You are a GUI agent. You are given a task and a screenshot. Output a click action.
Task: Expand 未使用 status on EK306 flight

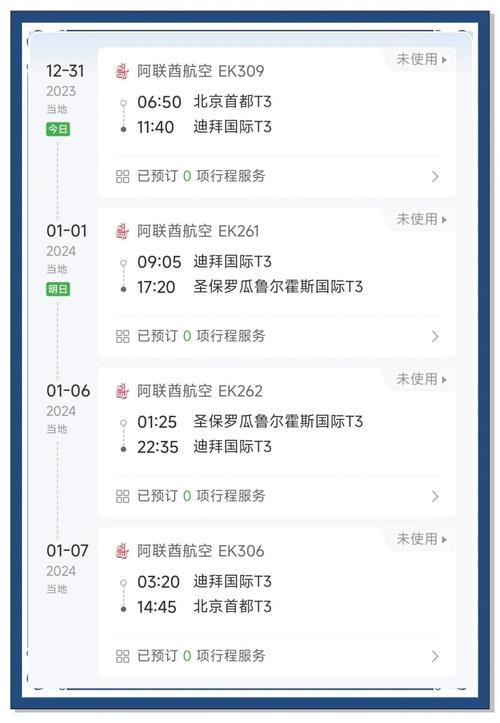click(422, 539)
